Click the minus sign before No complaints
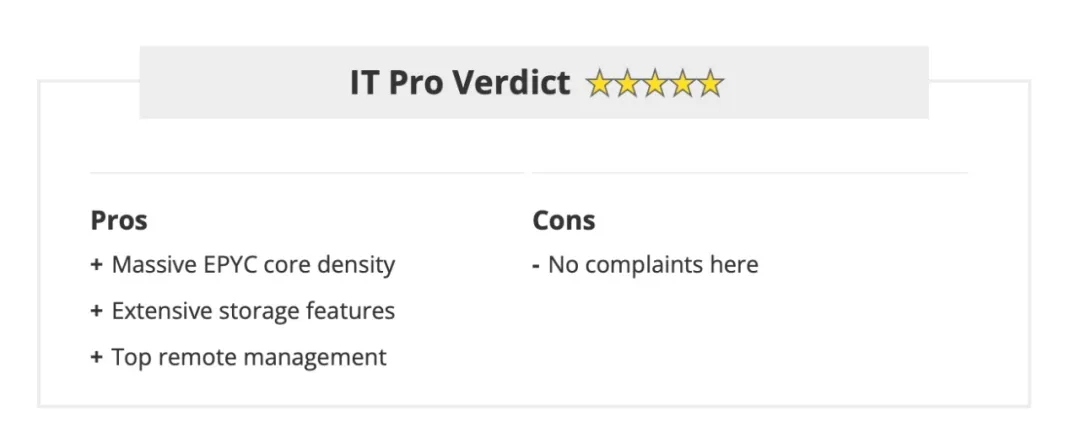 point(536,266)
